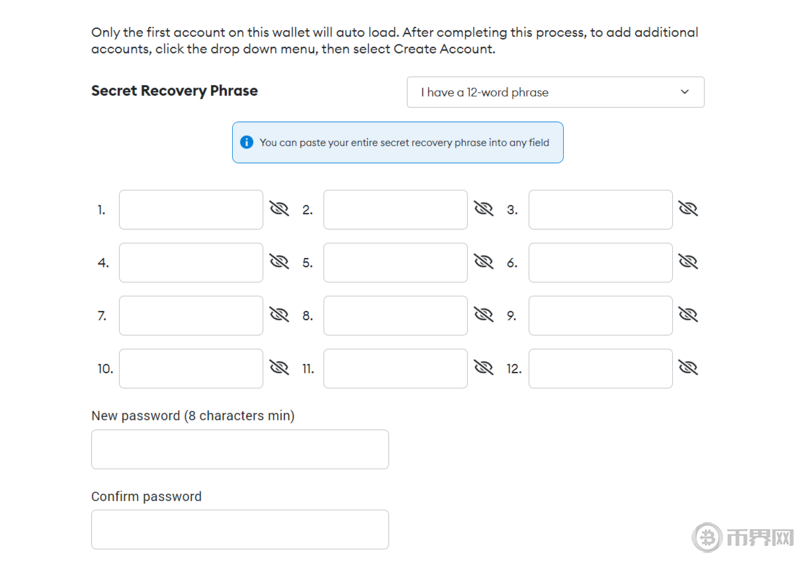Toggle eye icon for word 3

pyautogui.click(x=688, y=209)
